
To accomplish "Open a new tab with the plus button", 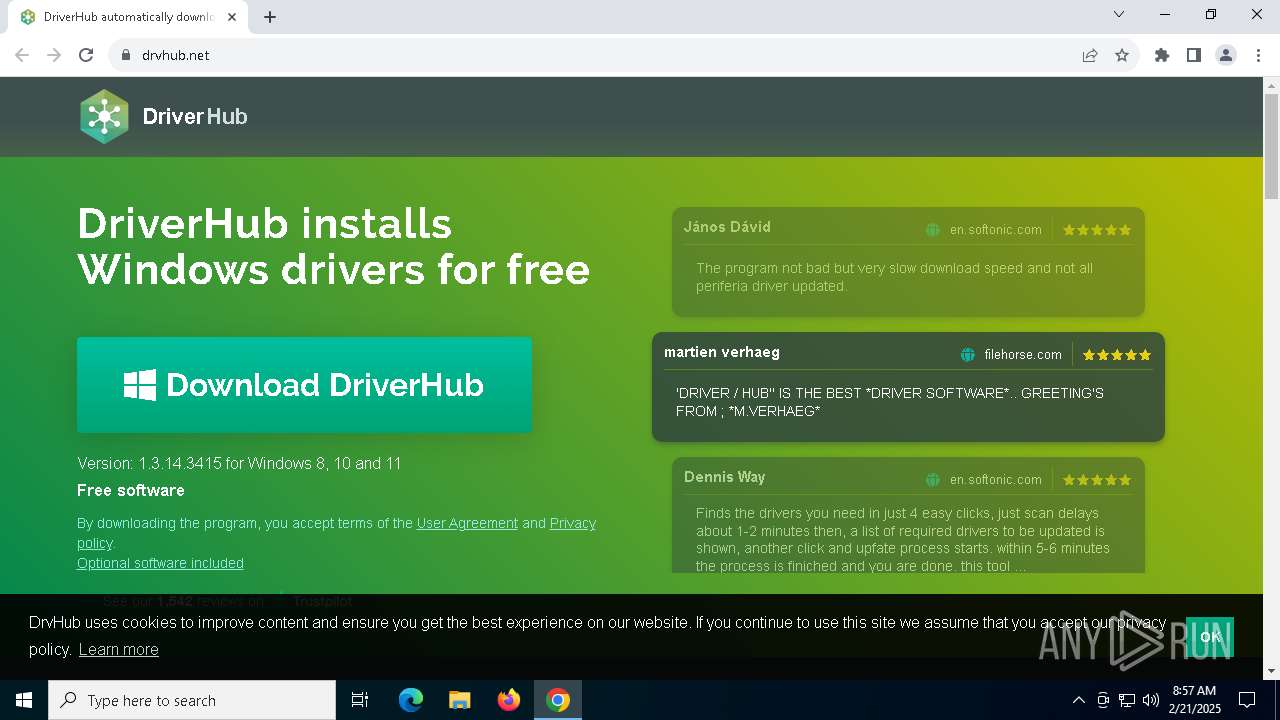I will point(270,17).
